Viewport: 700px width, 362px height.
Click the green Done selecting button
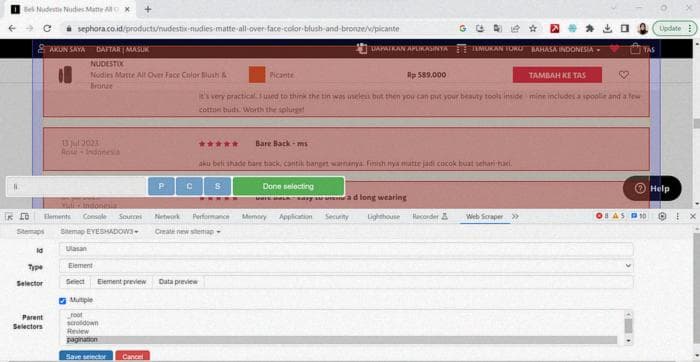288,186
